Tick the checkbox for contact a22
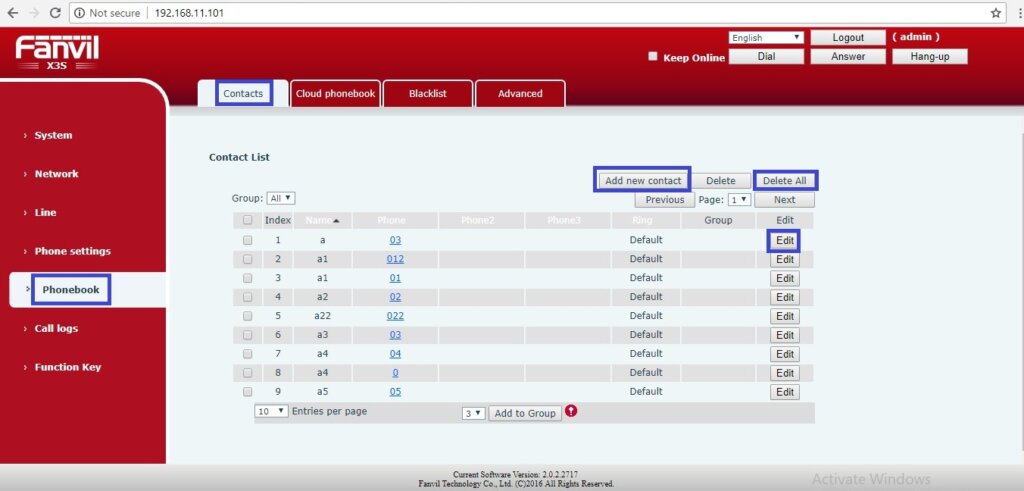 (x=247, y=316)
